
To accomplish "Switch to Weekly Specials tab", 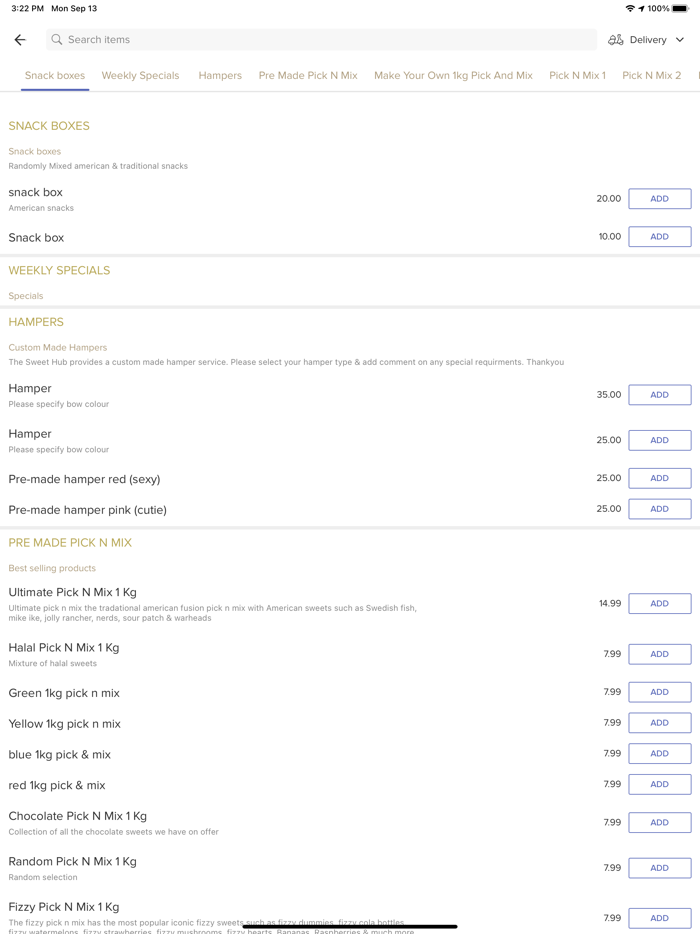I will click(x=140, y=76).
